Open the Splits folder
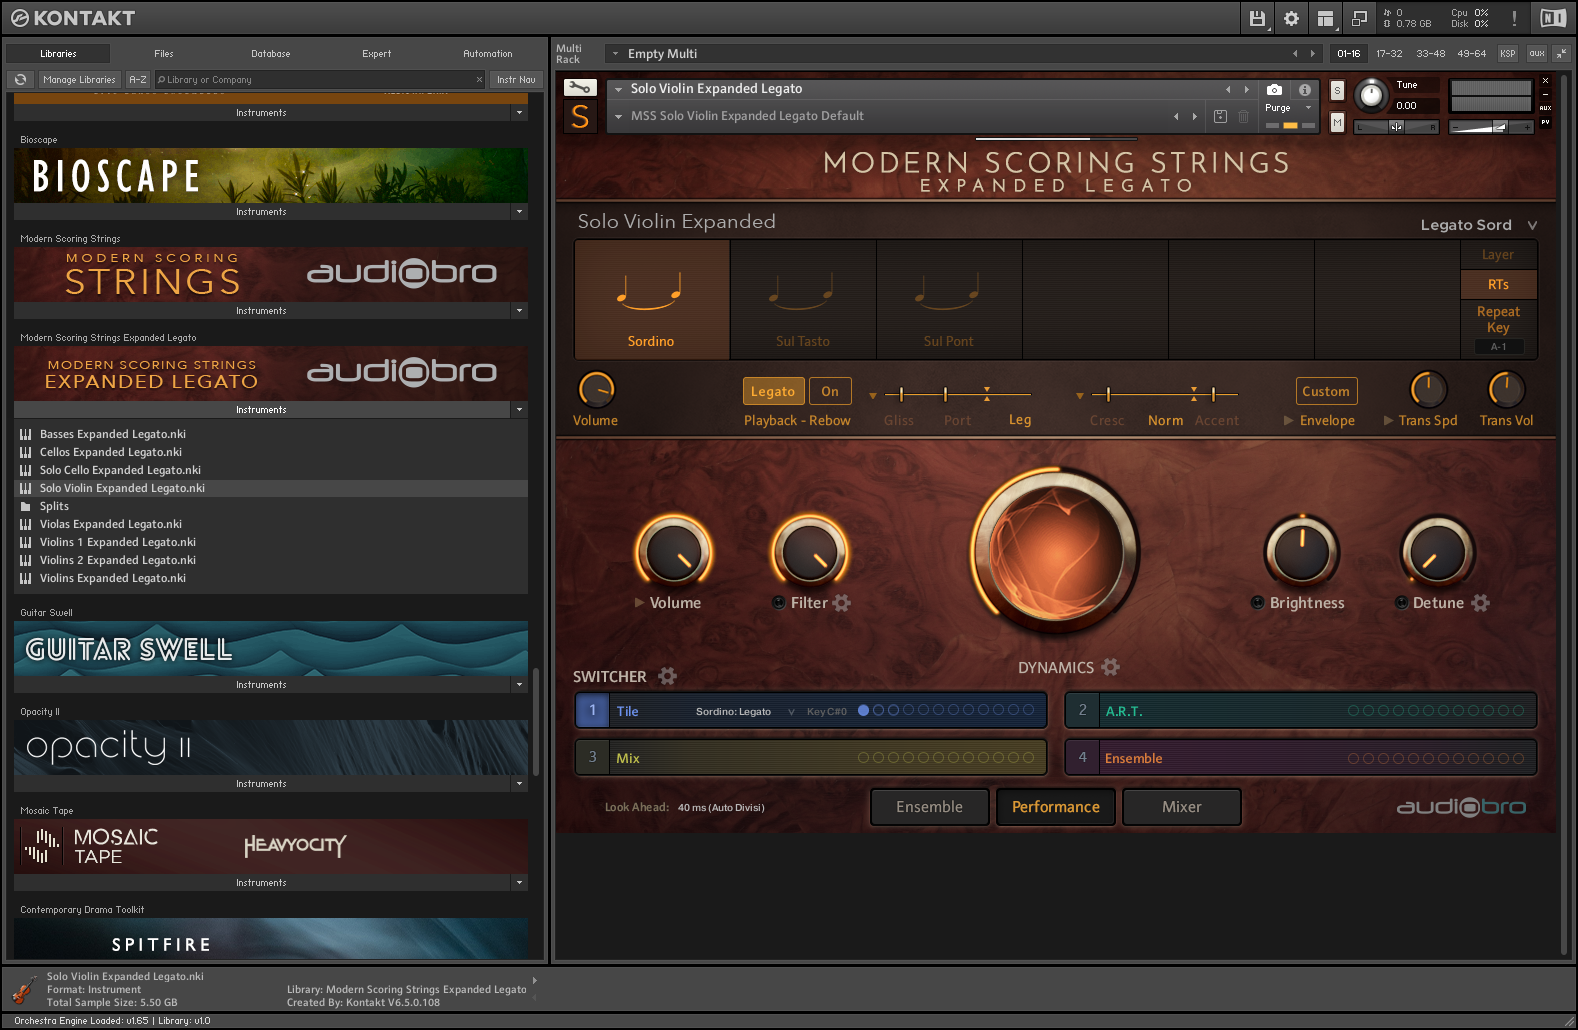 click(54, 506)
